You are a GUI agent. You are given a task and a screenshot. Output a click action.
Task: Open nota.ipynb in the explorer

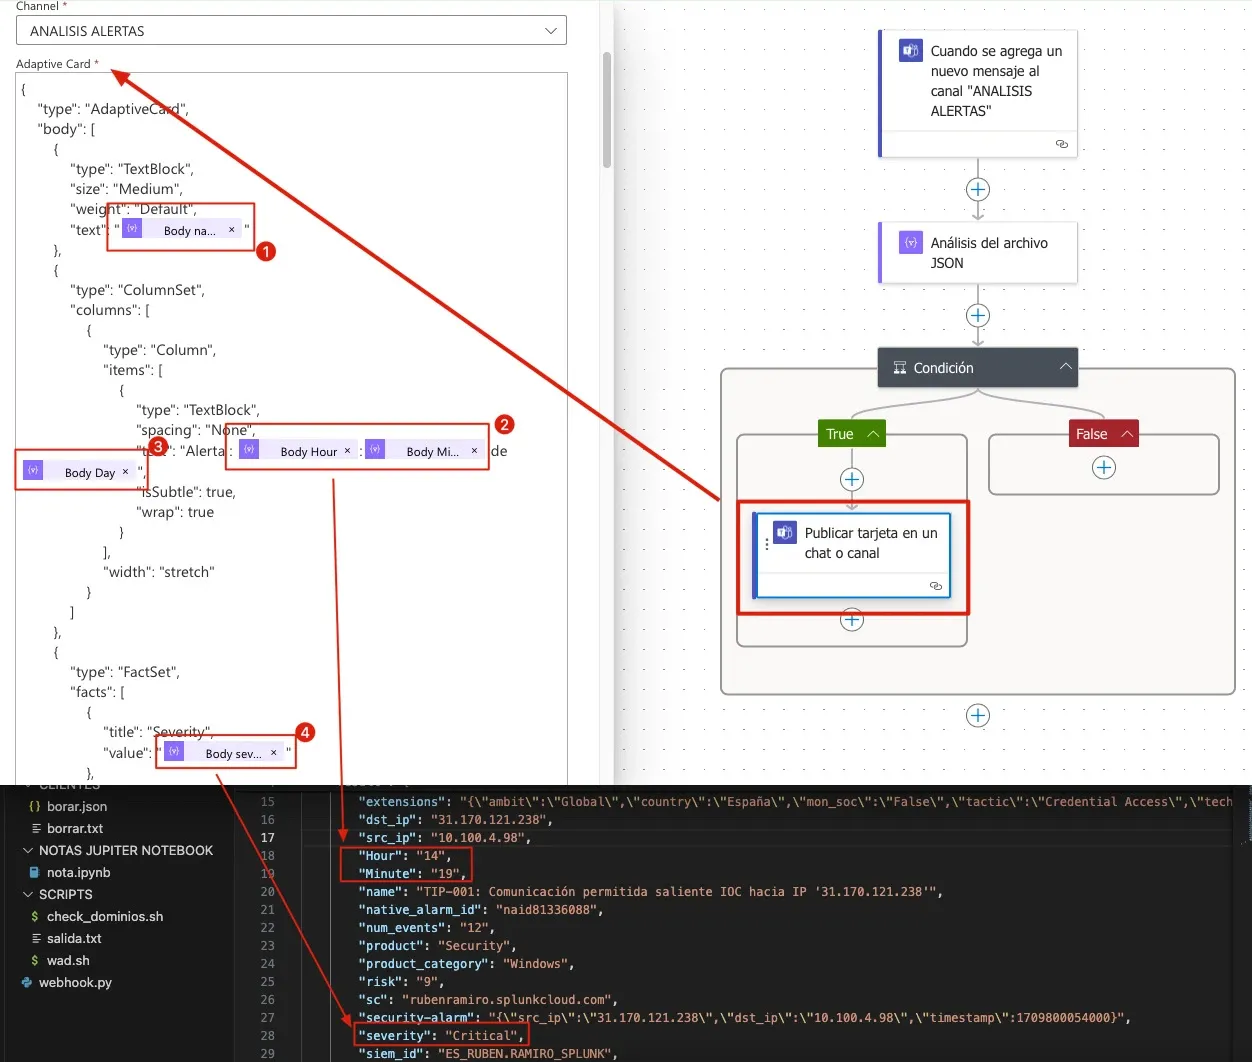point(79,872)
